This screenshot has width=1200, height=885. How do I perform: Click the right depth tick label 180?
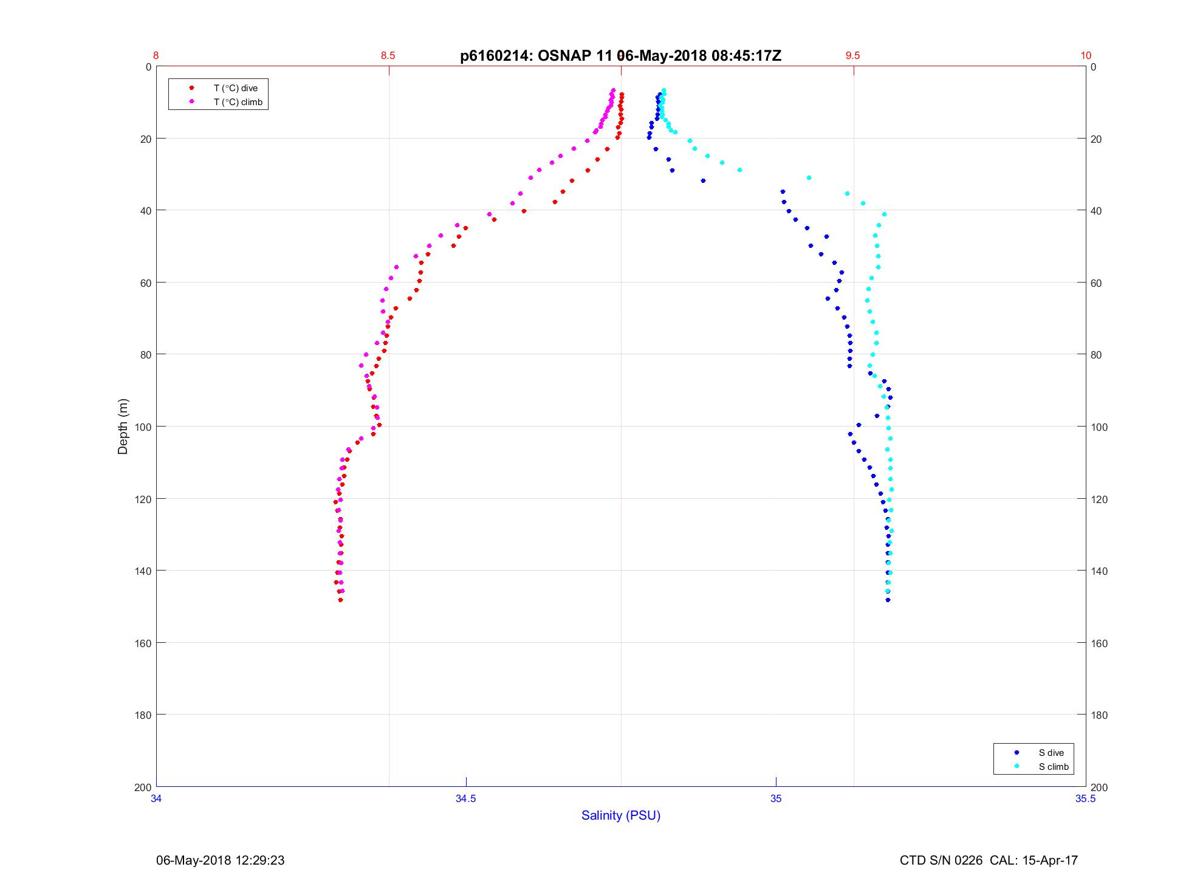[x=1100, y=715]
